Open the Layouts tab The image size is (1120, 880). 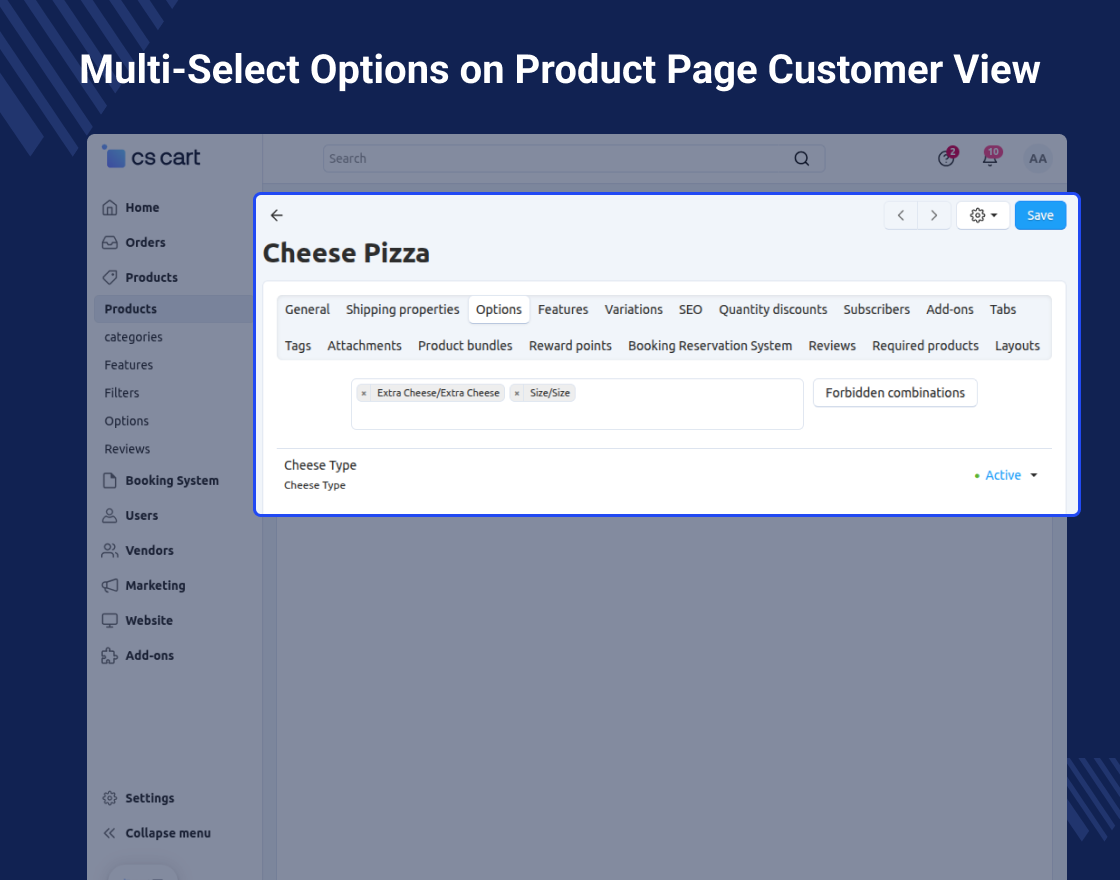pos(1017,346)
